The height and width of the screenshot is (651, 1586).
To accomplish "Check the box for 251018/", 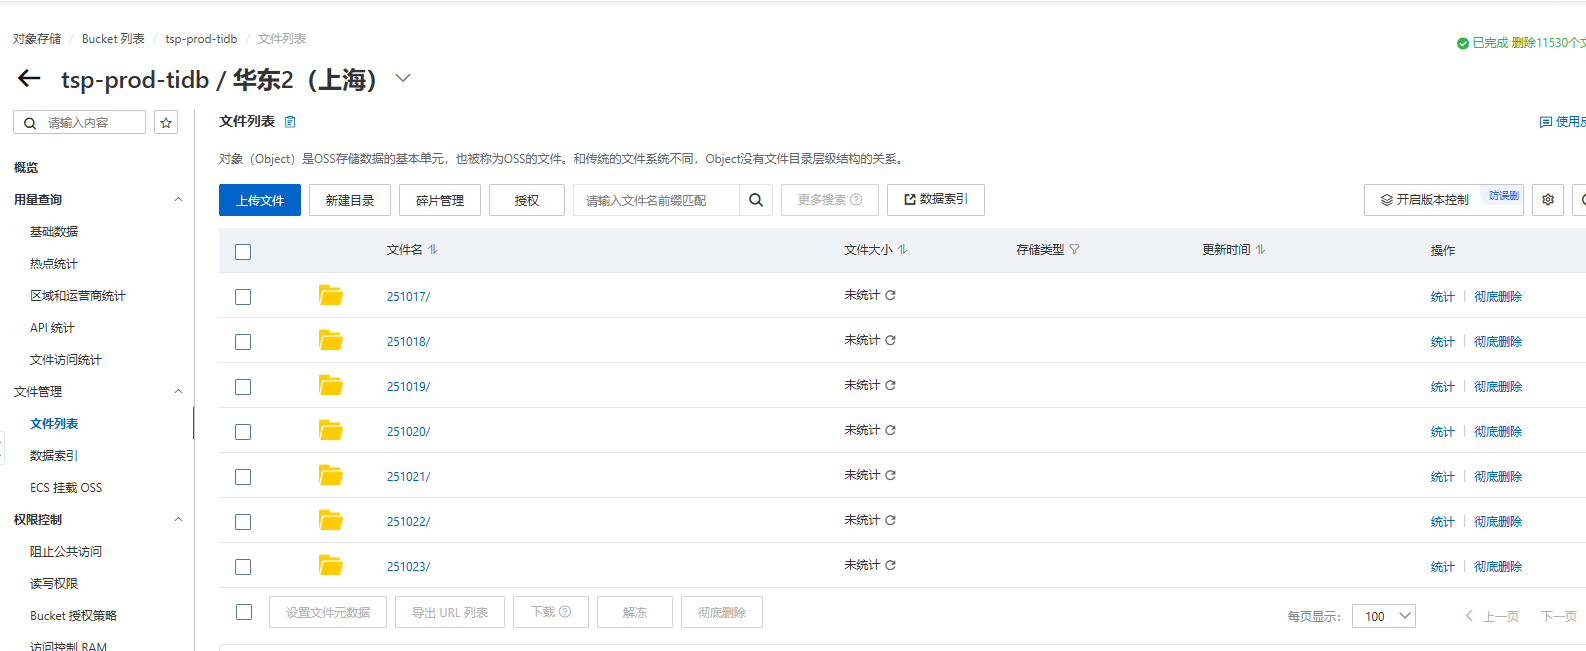I will (x=243, y=342).
